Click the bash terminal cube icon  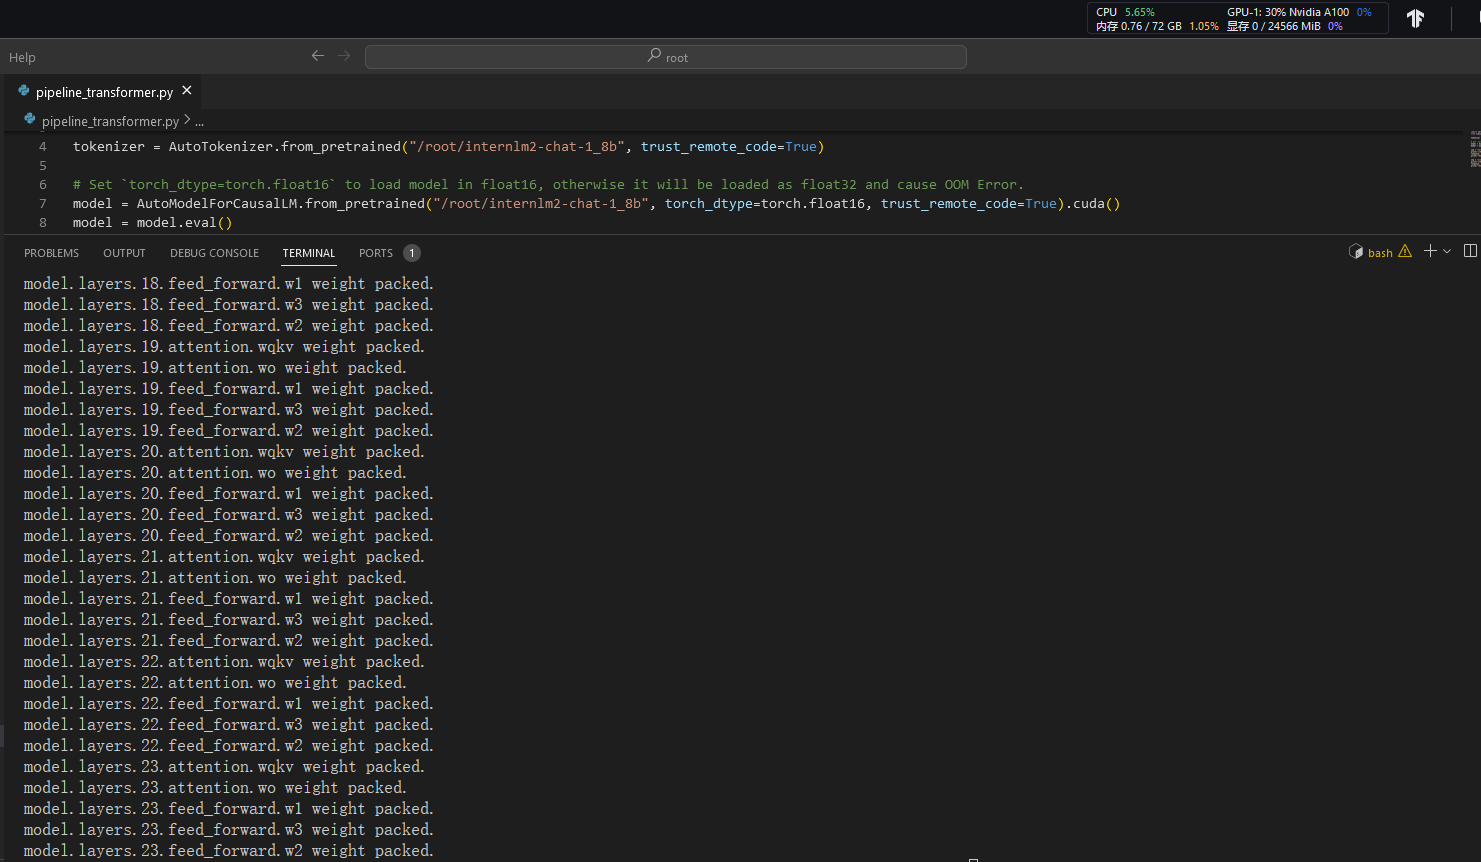(1356, 252)
